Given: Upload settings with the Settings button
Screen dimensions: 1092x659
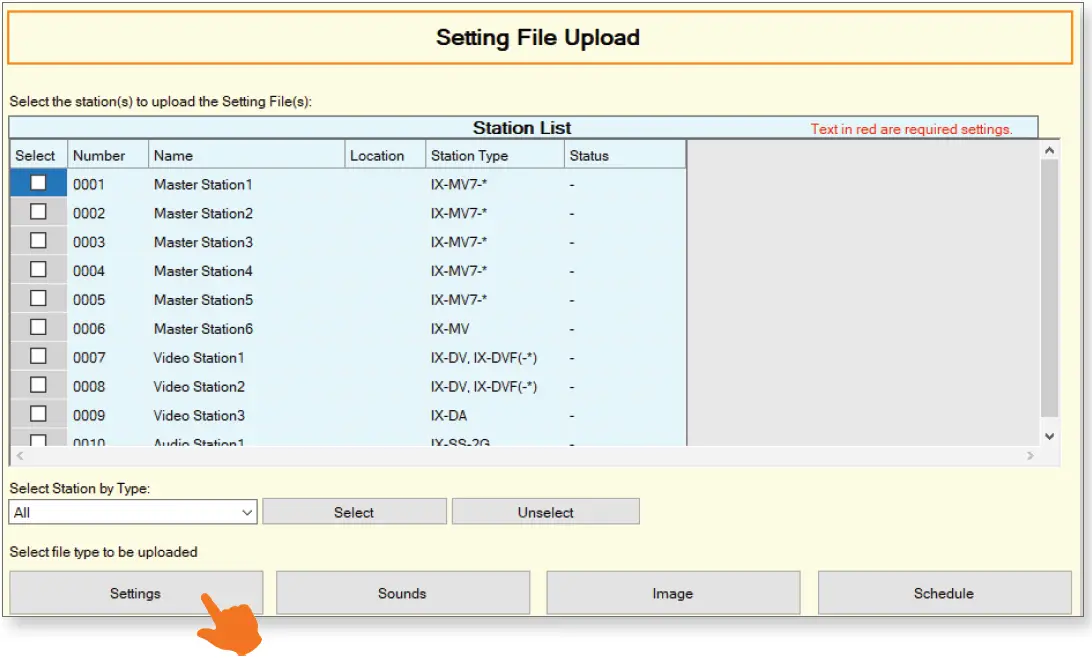Looking at the screenshot, I should click(135, 592).
